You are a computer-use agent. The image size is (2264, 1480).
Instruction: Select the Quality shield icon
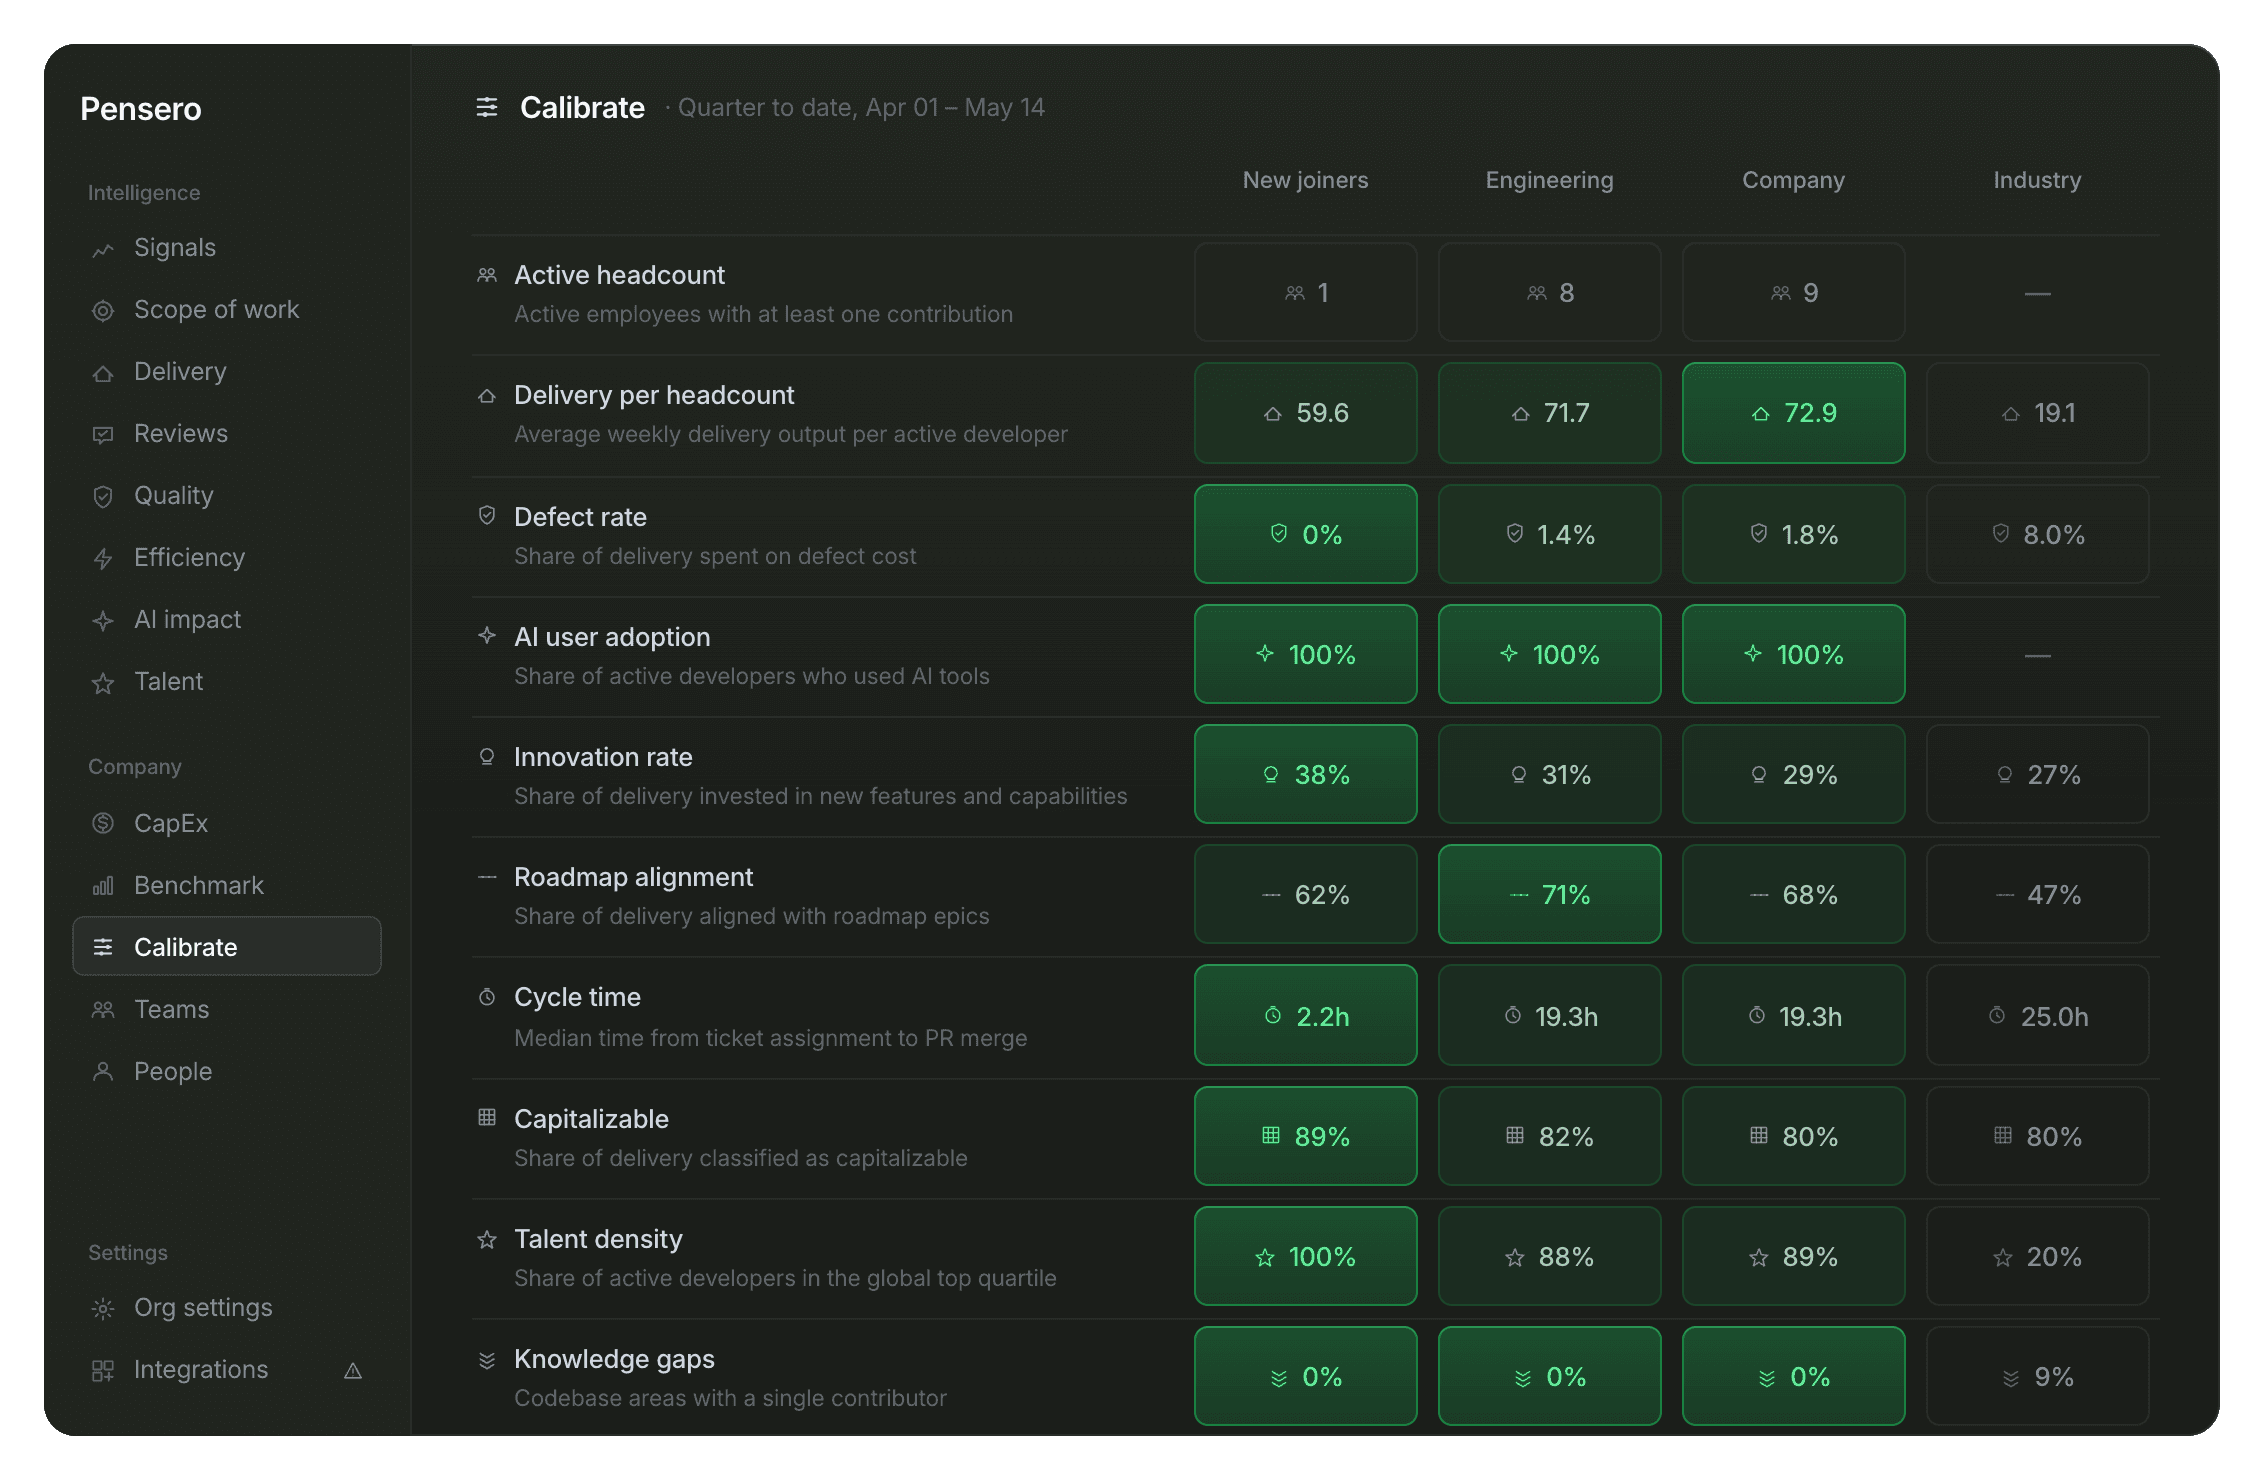pyautogui.click(x=103, y=497)
